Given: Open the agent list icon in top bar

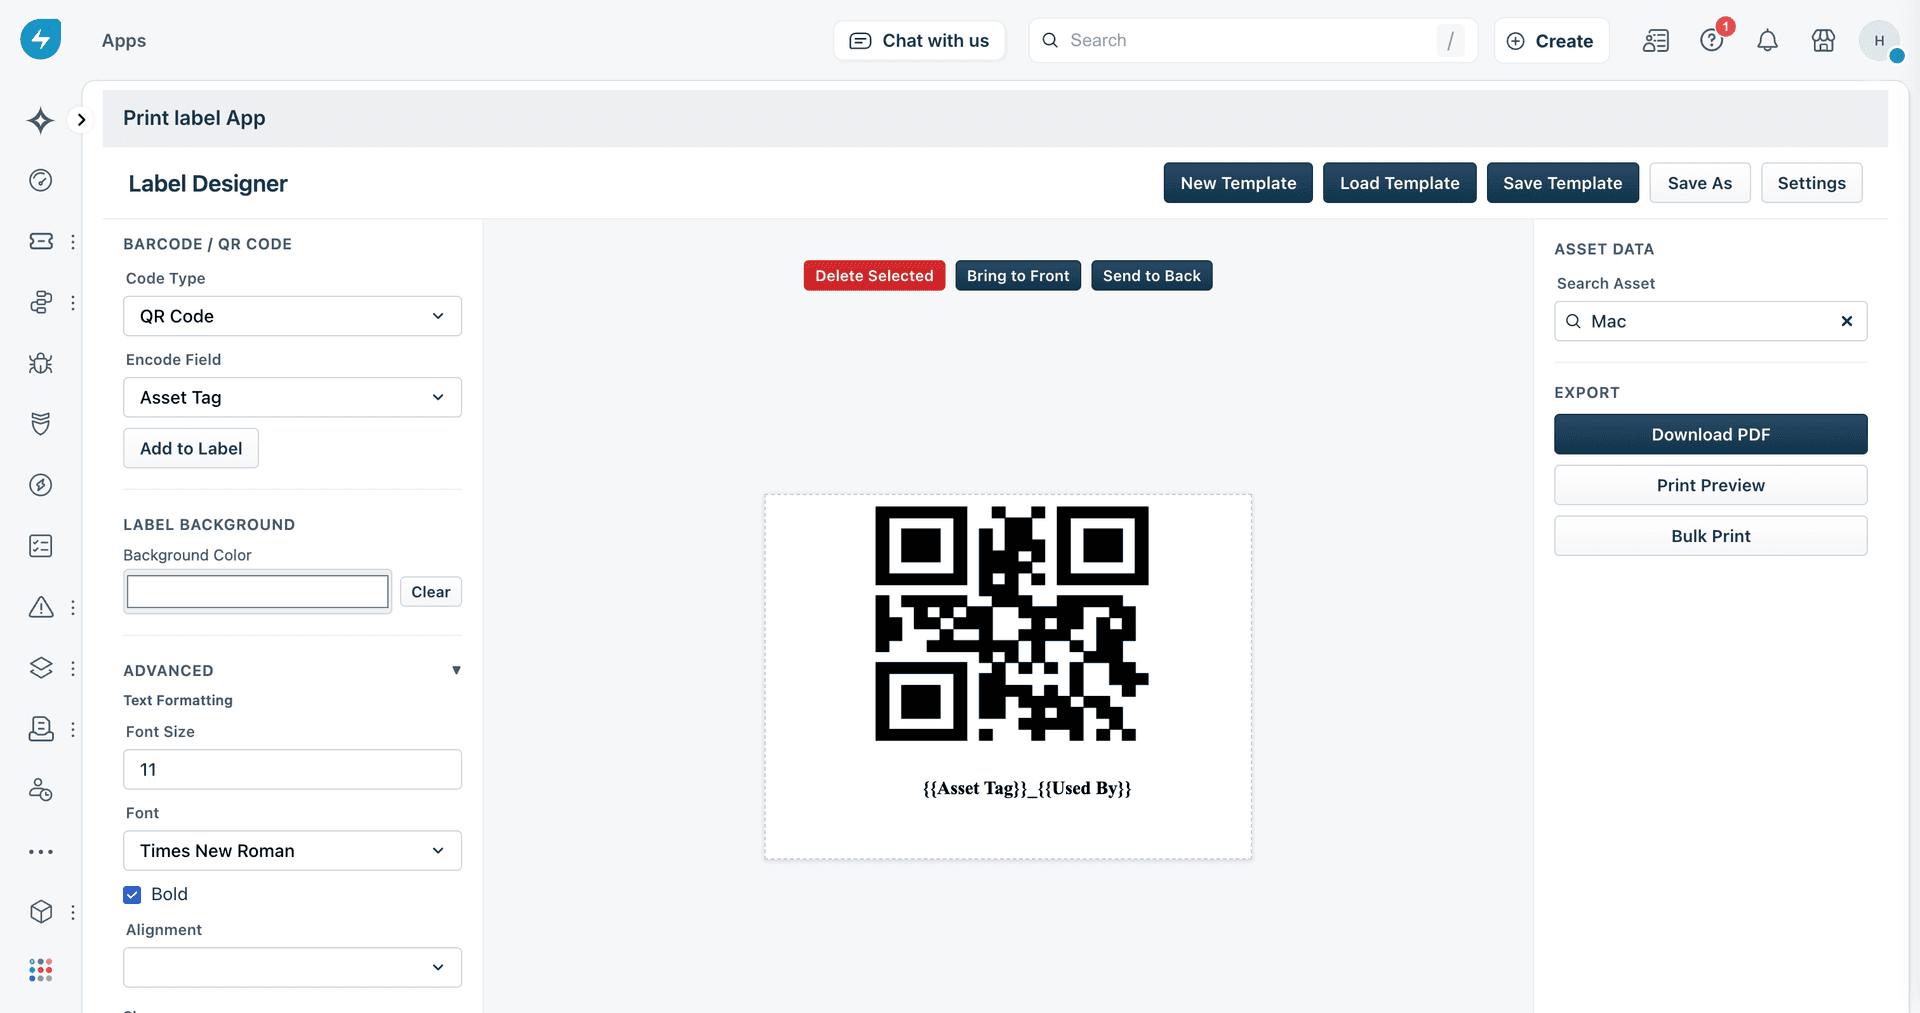Looking at the screenshot, I should 1656,40.
